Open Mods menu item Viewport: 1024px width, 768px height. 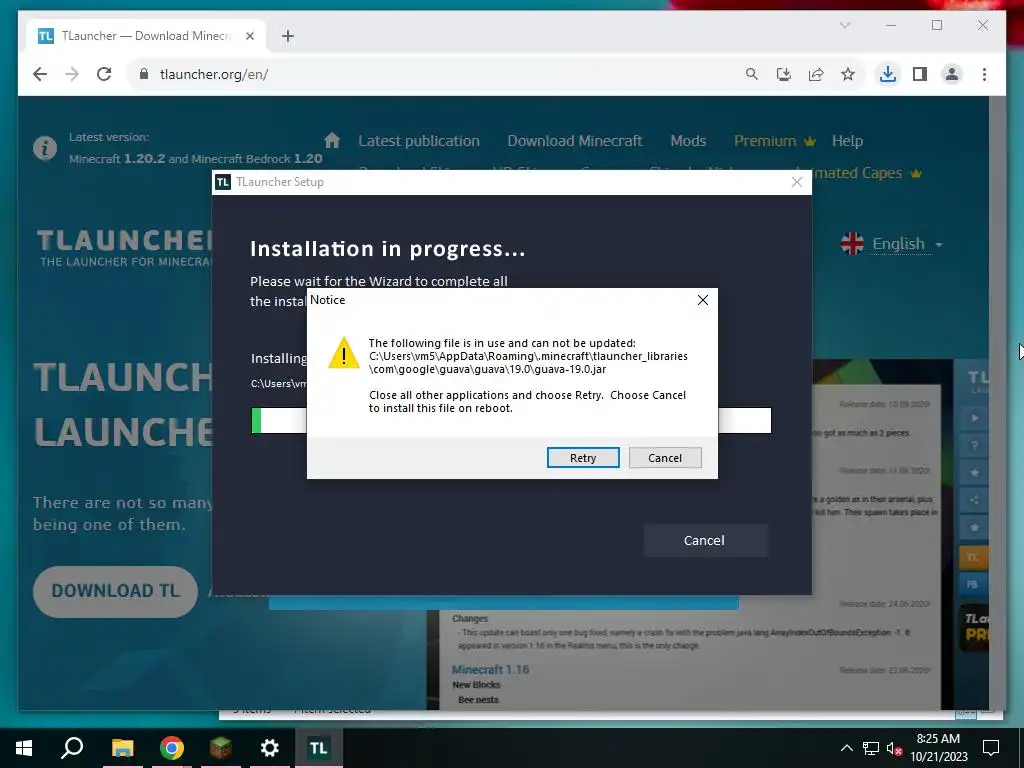[x=688, y=141]
